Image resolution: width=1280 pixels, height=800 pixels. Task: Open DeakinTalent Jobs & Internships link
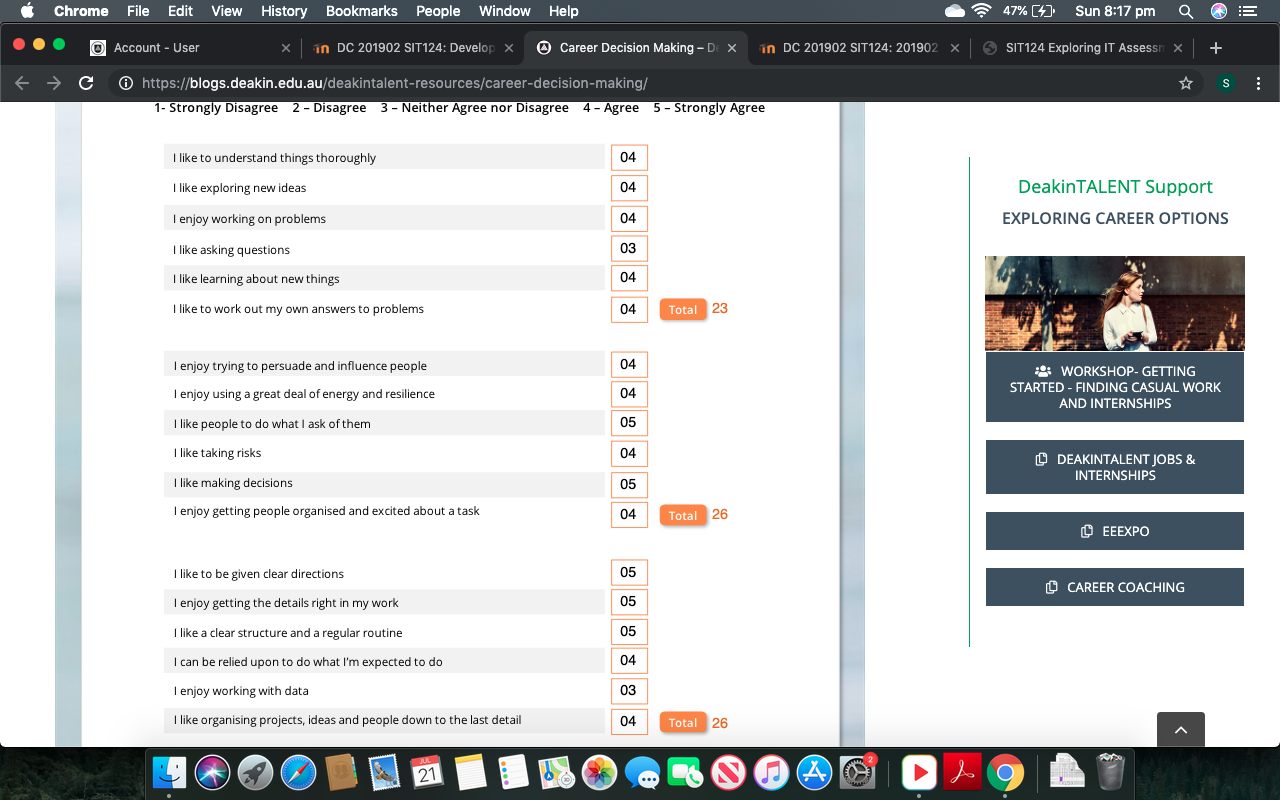[x=1114, y=467]
